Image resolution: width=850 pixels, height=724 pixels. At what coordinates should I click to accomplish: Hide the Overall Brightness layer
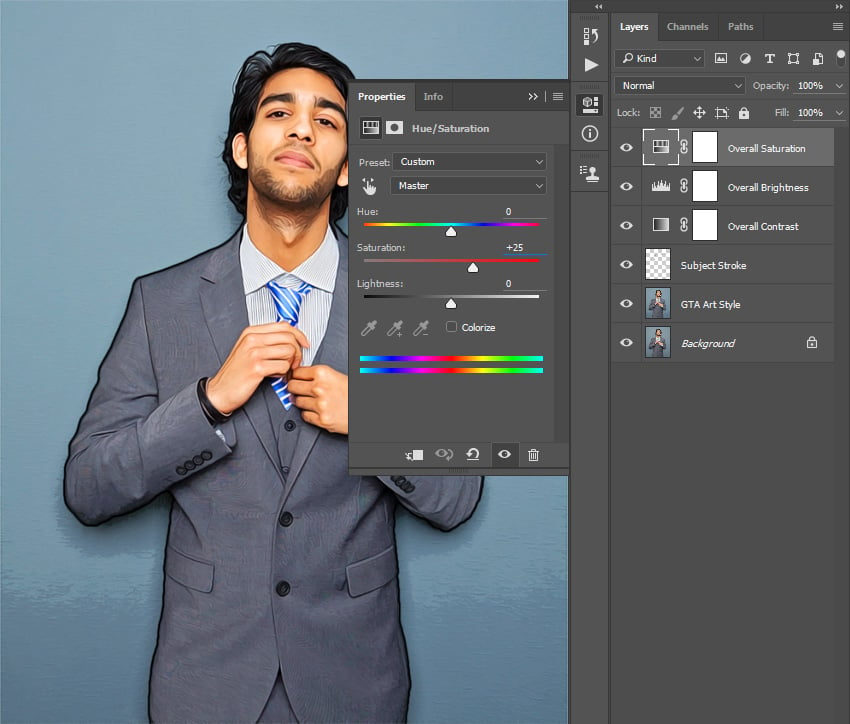pyautogui.click(x=626, y=186)
